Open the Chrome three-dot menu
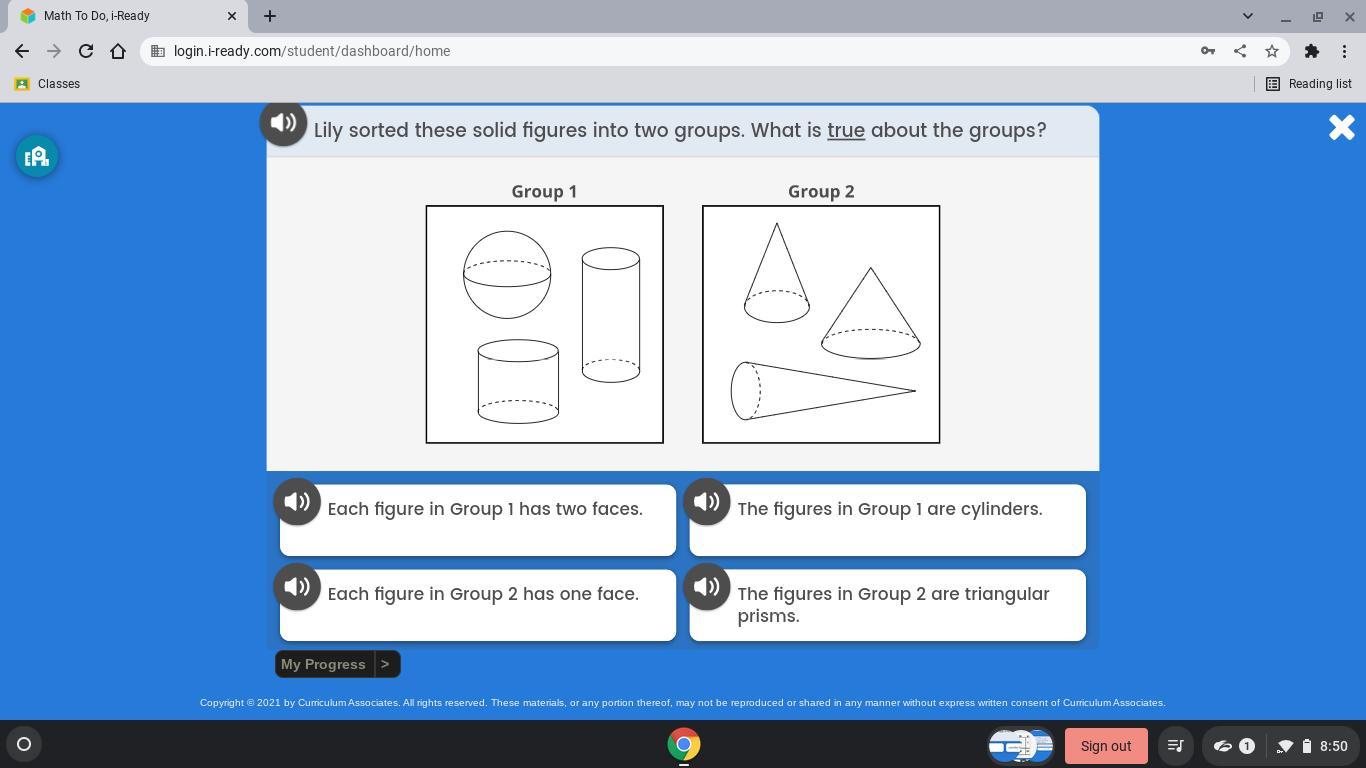 tap(1344, 51)
